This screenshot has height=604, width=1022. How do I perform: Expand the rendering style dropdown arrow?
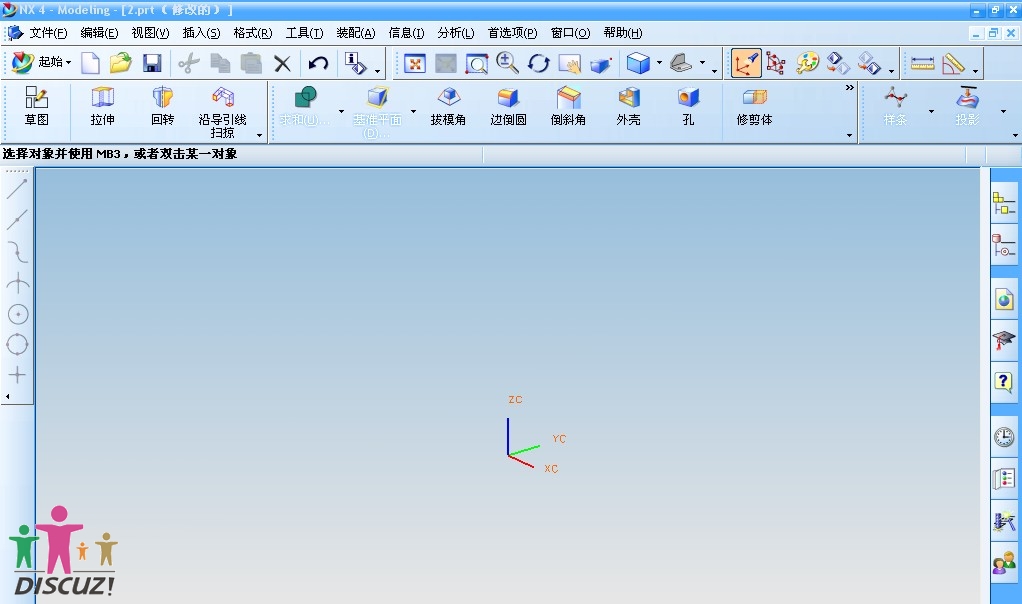click(659, 63)
